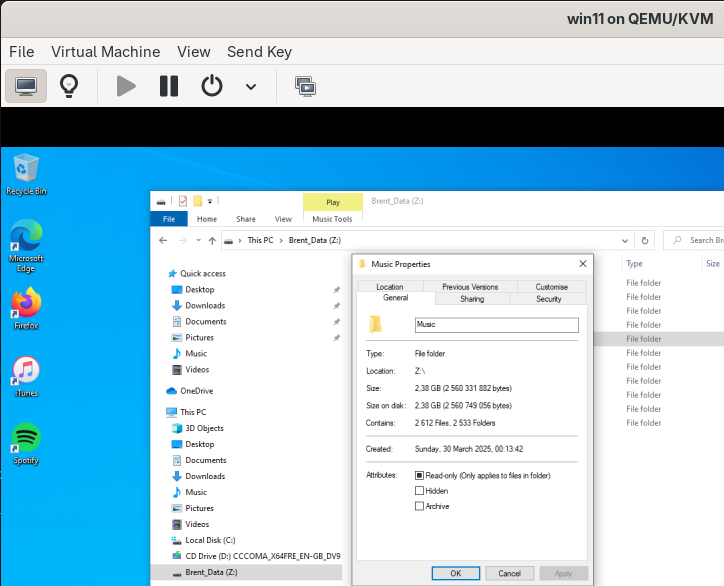Click Brent_Data (Z:) in address breadcrumb
The height and width of the screenshot is (586, 724).
(x=315, y=240)
